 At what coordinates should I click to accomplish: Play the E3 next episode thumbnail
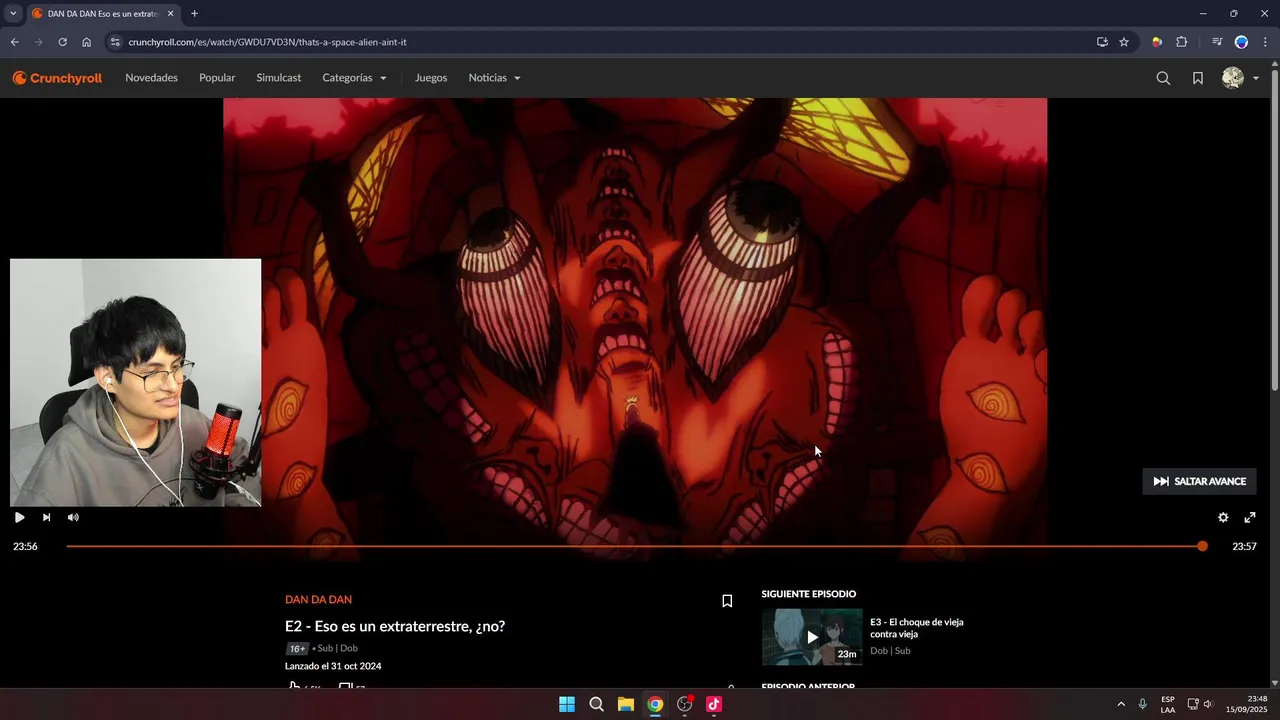click(812, 637)
